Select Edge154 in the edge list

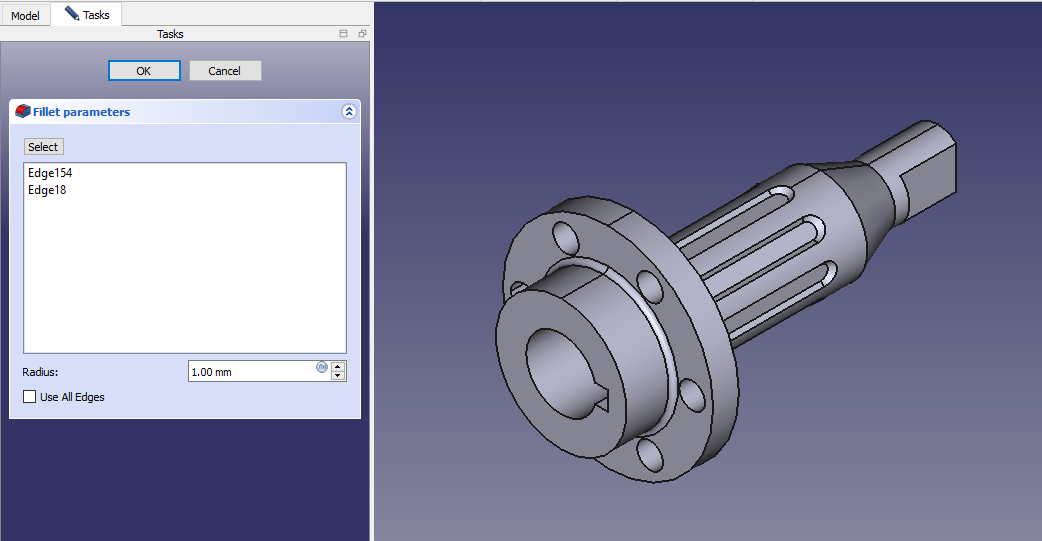pyautogui.click(x=50, y=173)
